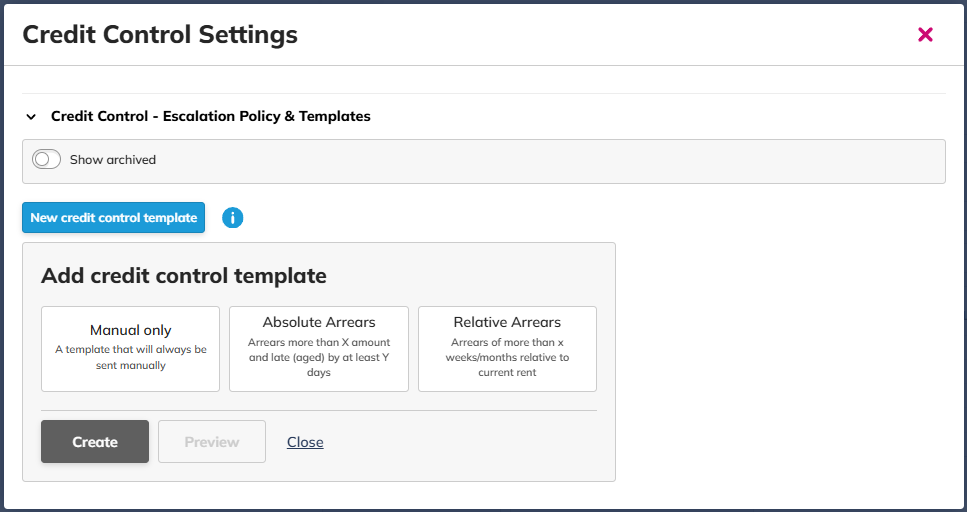Choose the Absolute Arrears template type

[x=318, y=347]
